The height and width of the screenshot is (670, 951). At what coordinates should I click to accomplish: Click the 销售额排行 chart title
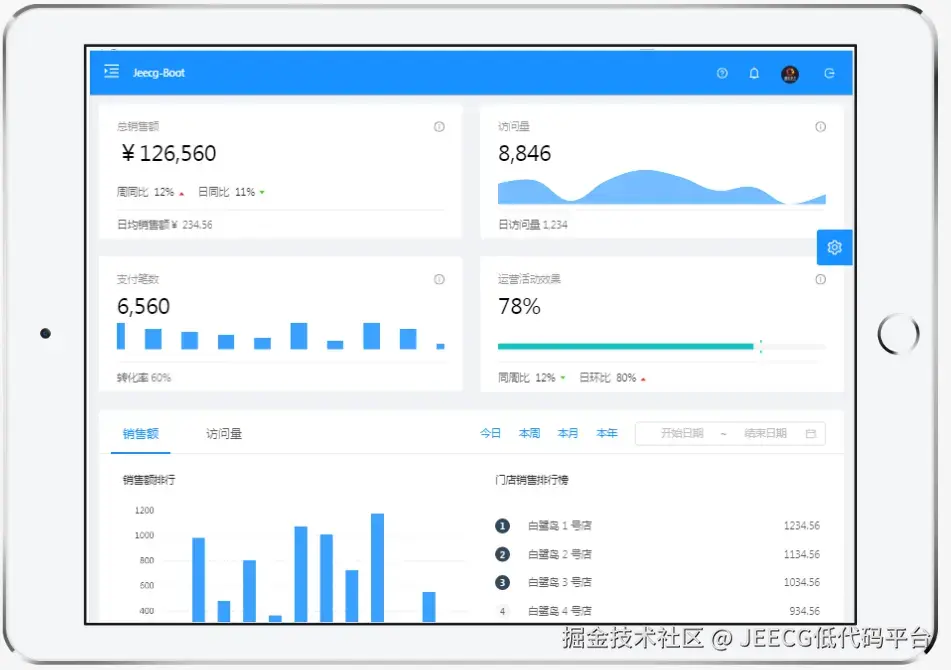pyautogui.click(x=149, y=480)
